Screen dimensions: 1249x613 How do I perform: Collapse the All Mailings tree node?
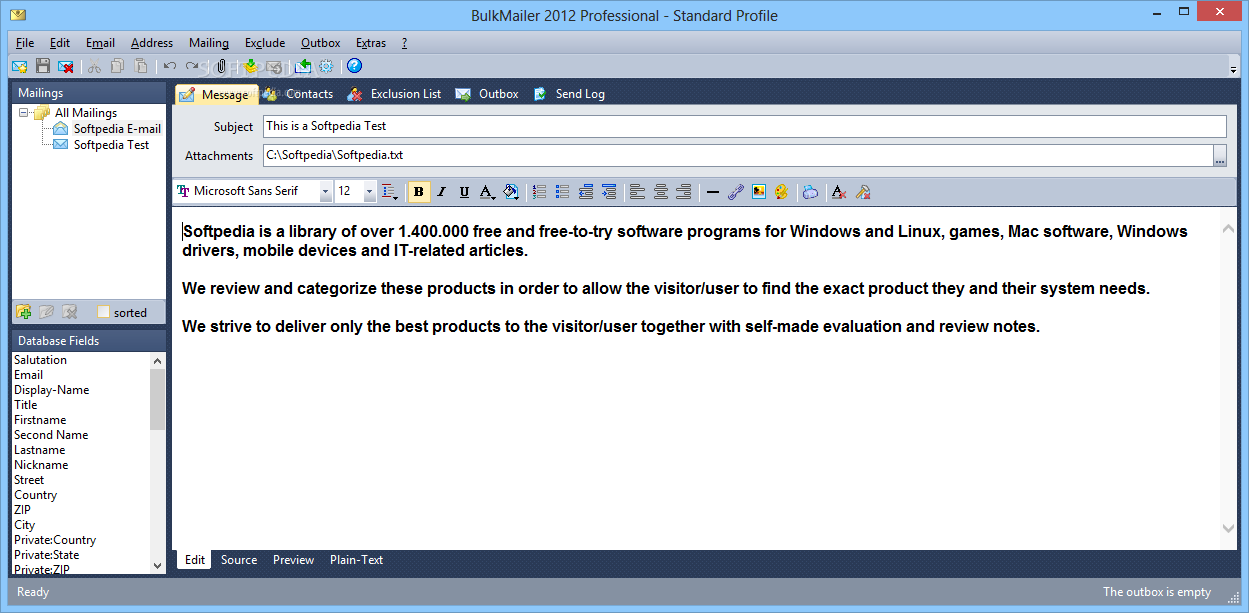pyautogui.click(x=24, y=113)
